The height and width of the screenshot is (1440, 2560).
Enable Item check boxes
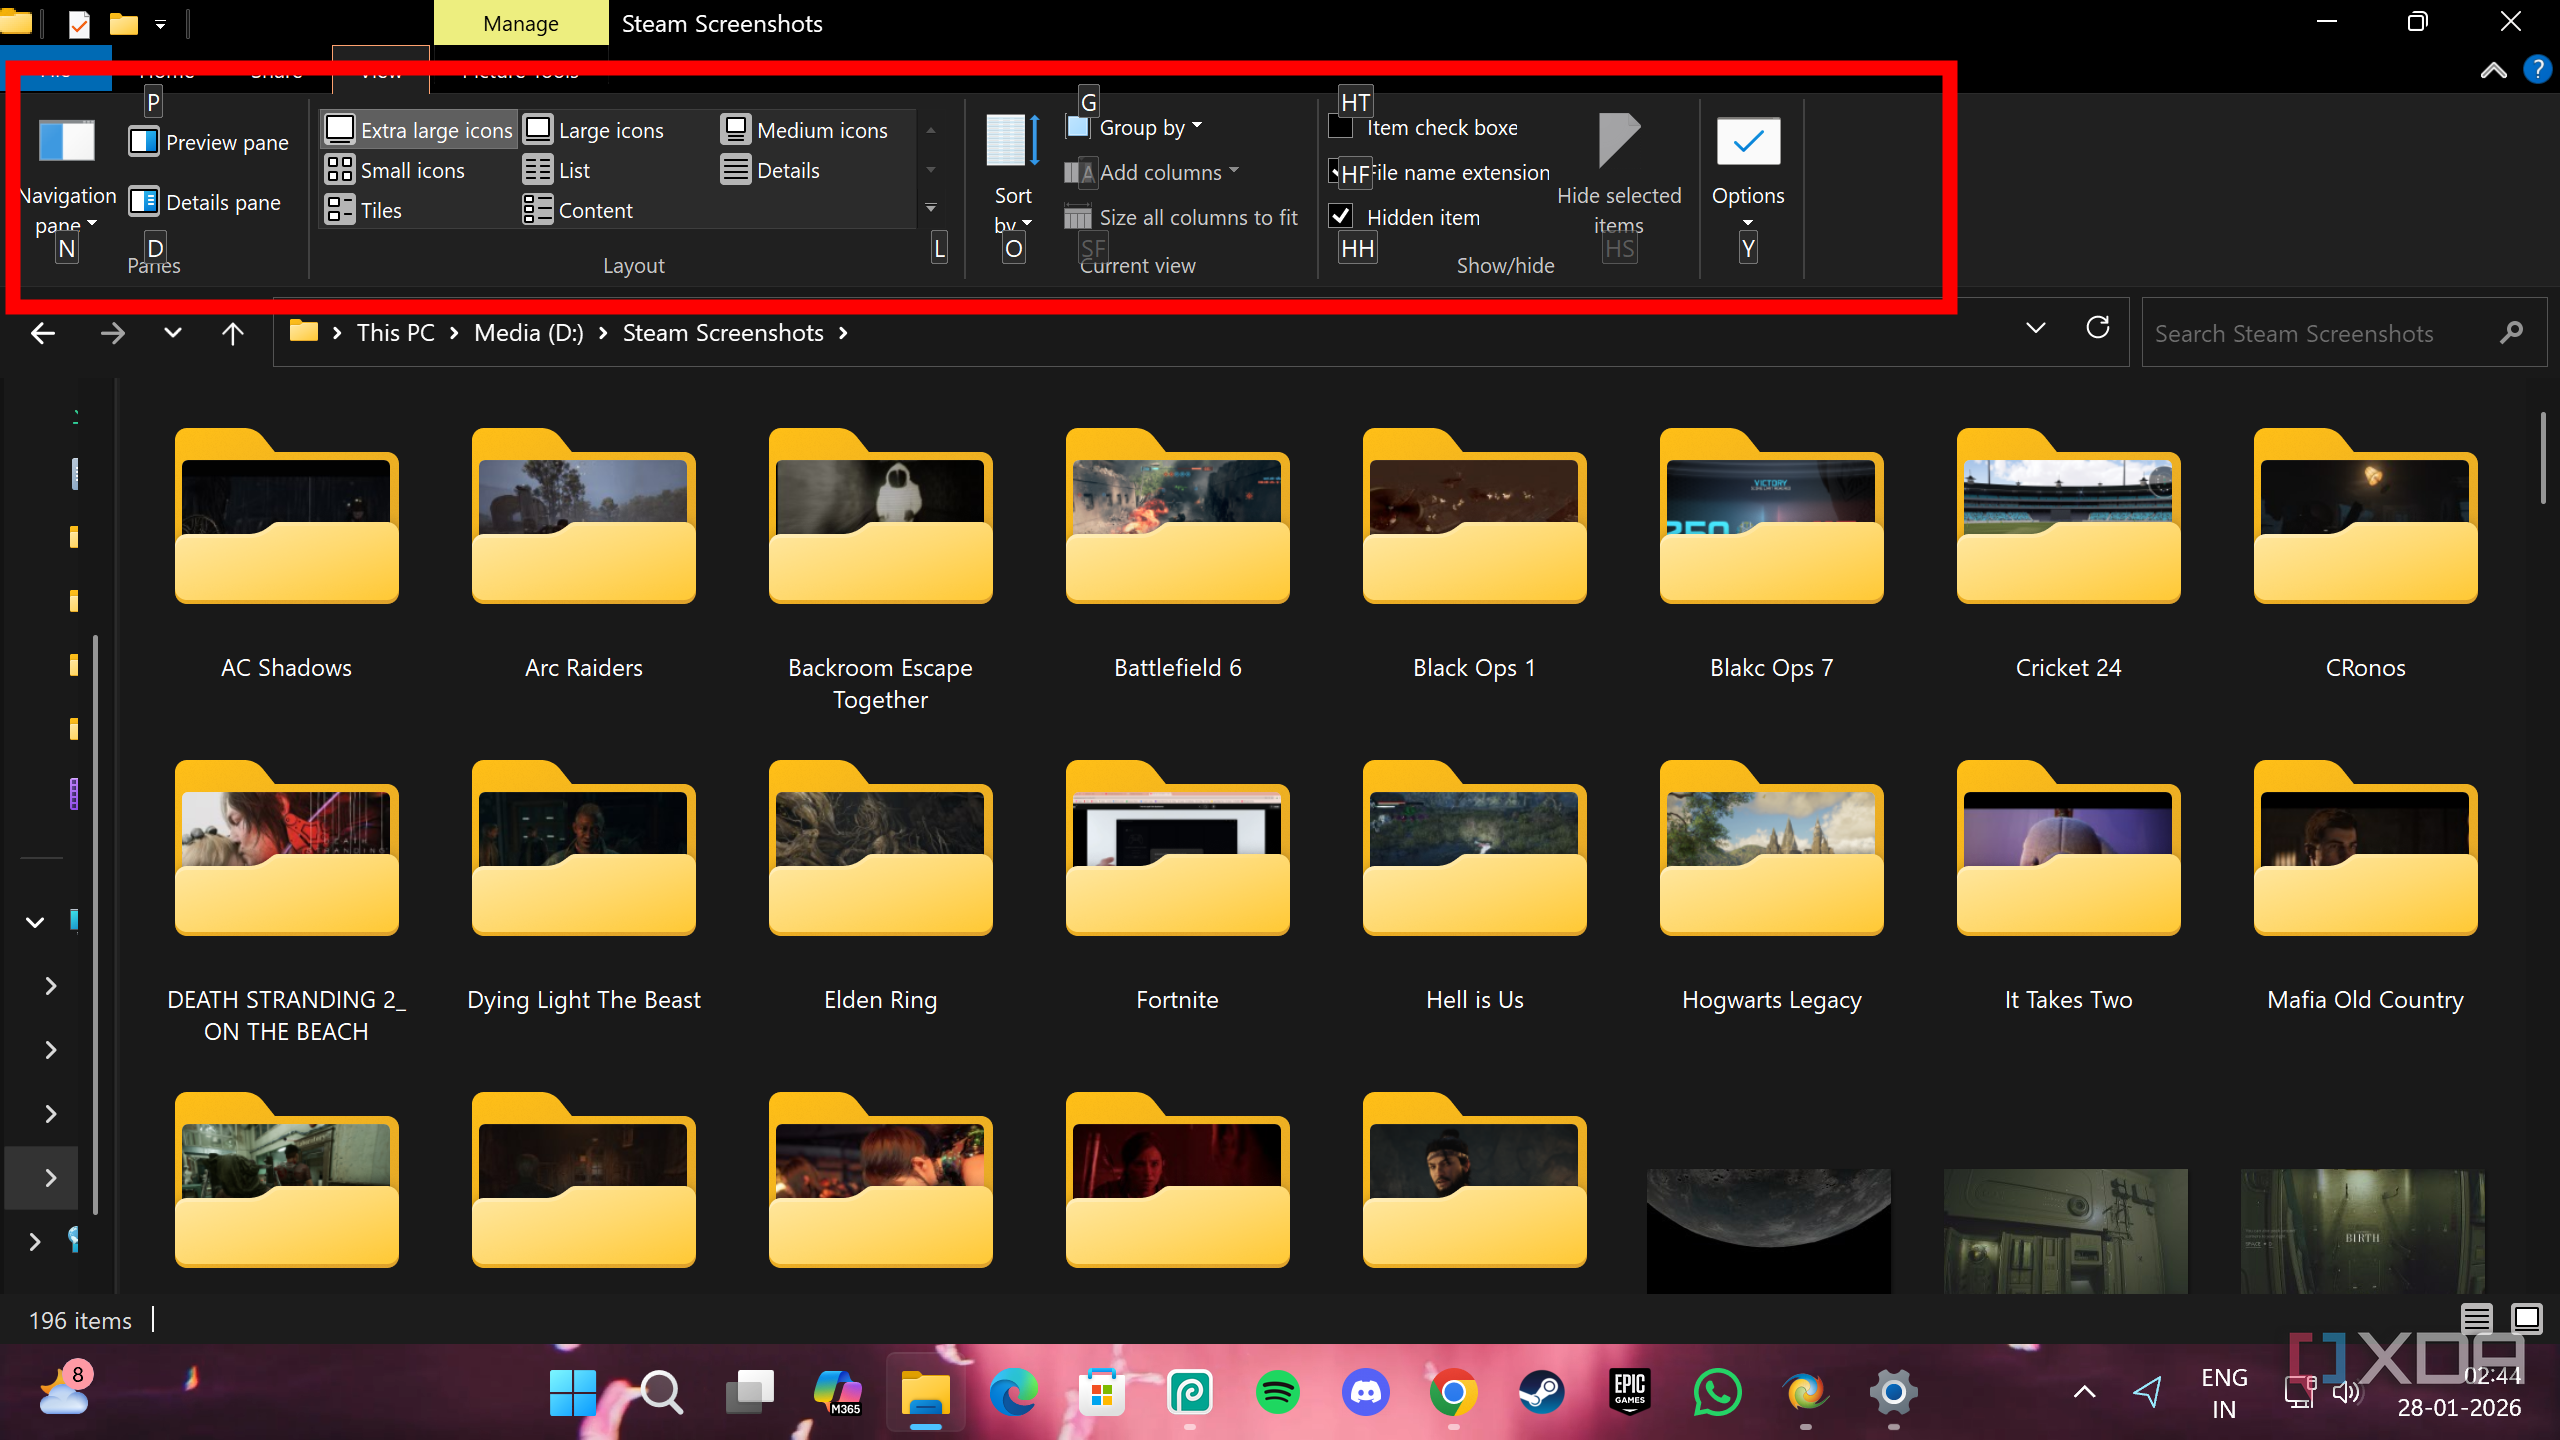pyautogui.click(x=1341, y=127)
